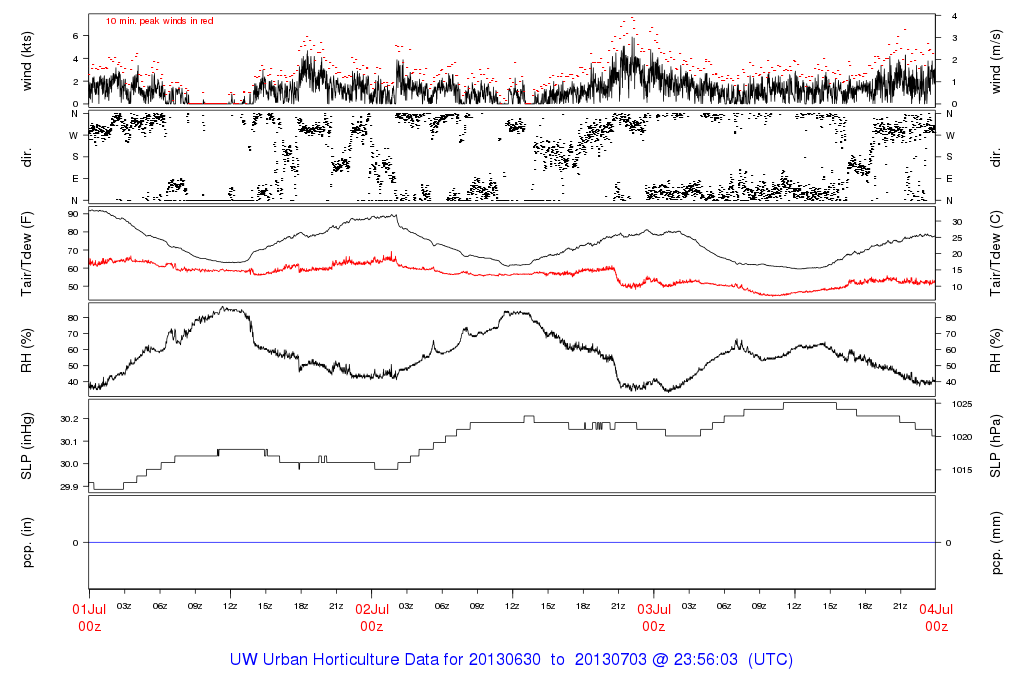This screenshot has width=1024, height=700.
Task: Click the '30.2' pressure tick value
Action: [69, 419]
